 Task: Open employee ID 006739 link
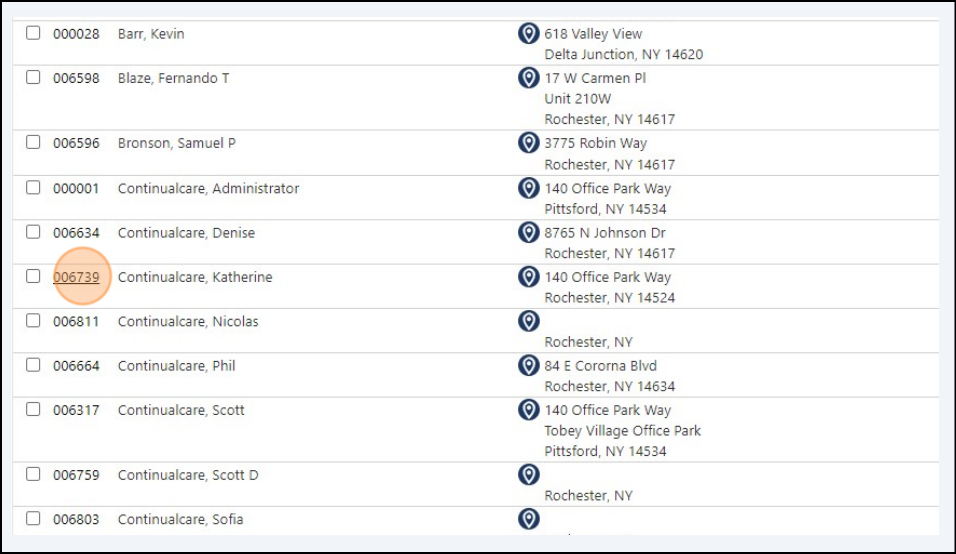point(76,277)
